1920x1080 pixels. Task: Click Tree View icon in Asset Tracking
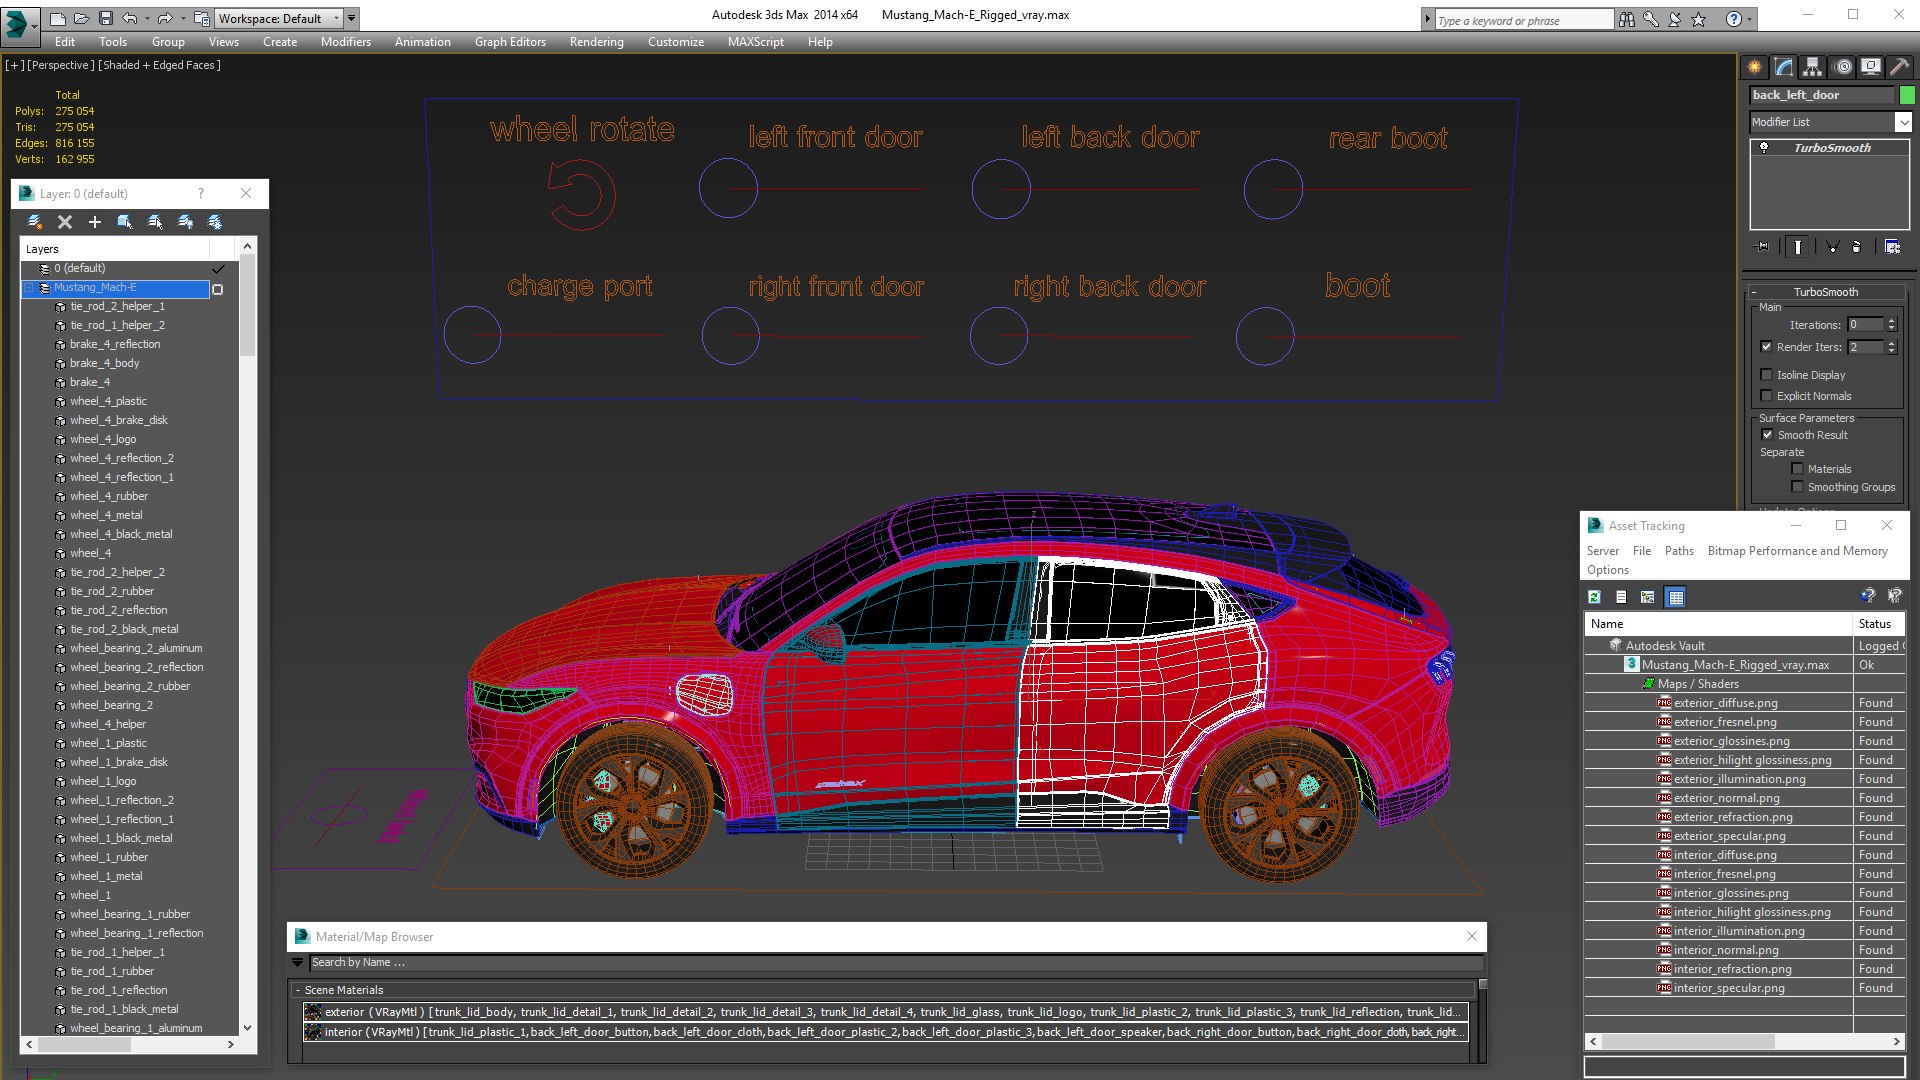tap(1648, 597)
